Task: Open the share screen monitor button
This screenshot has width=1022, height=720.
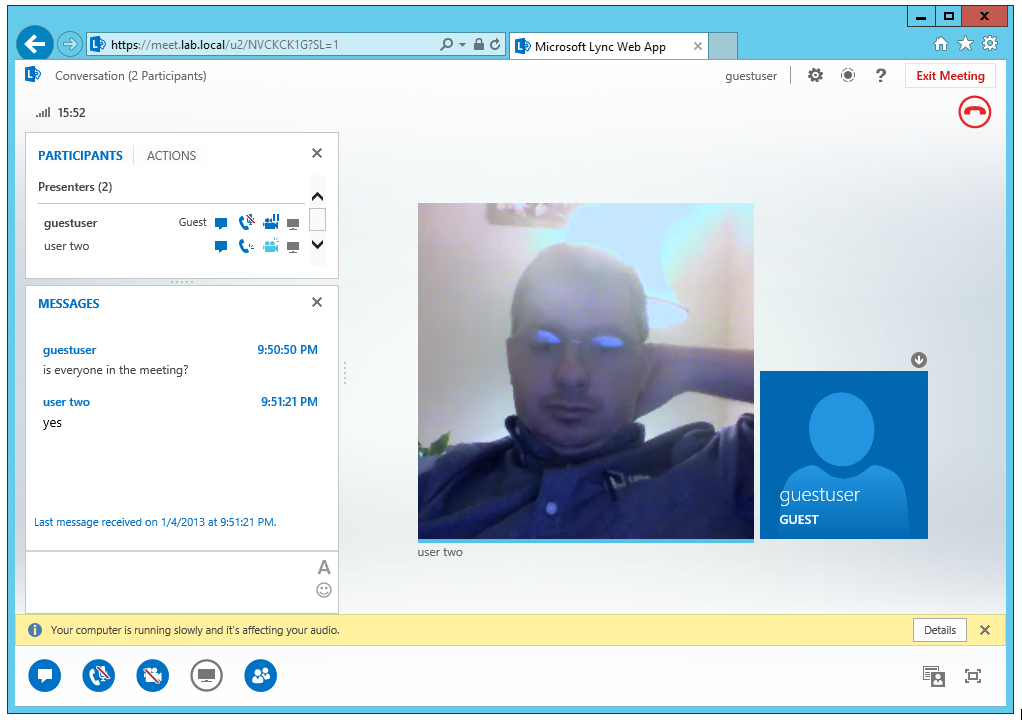Action: coord(207,676)
